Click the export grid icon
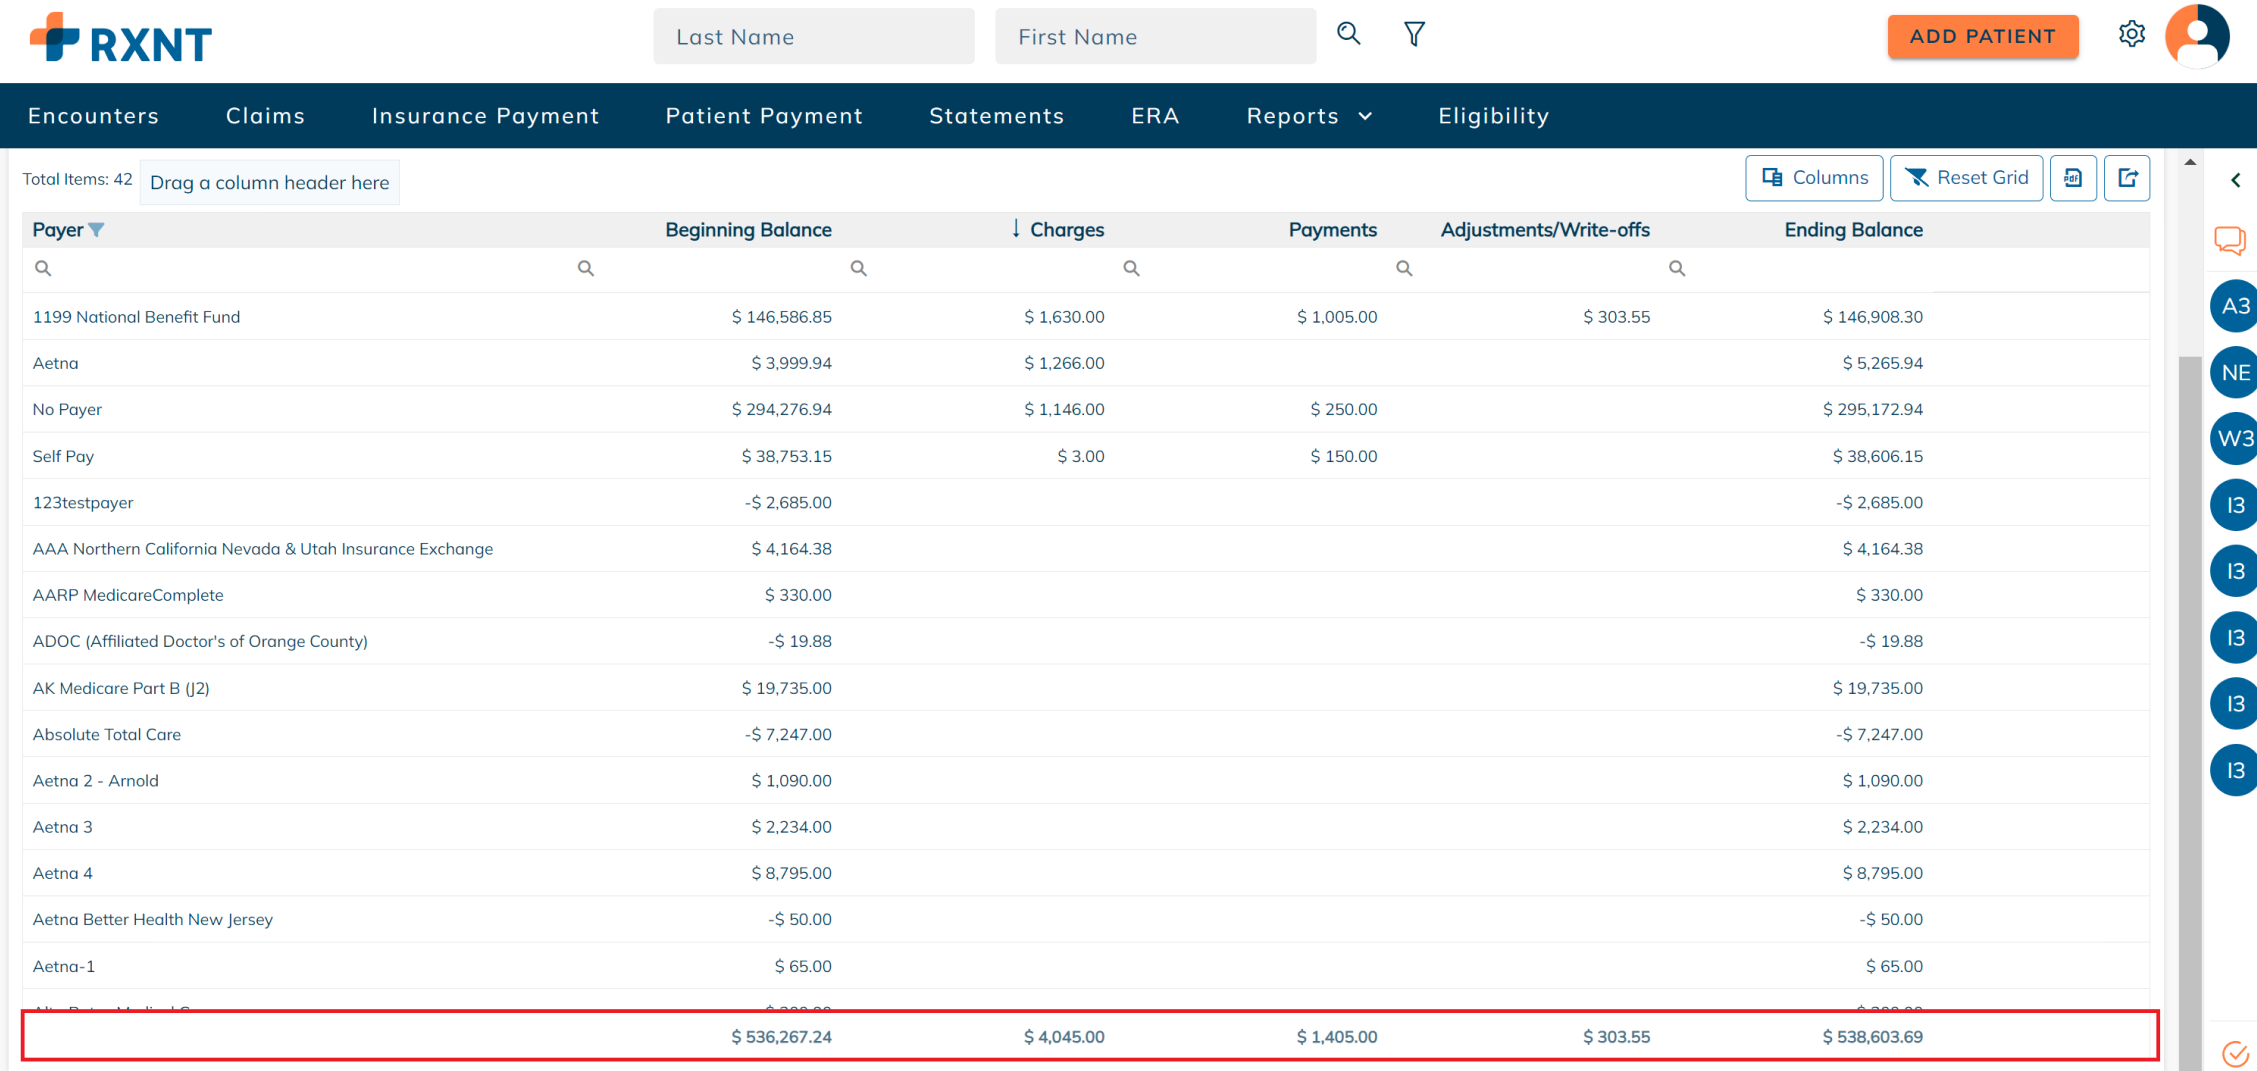 click(x=2127, y=178)
